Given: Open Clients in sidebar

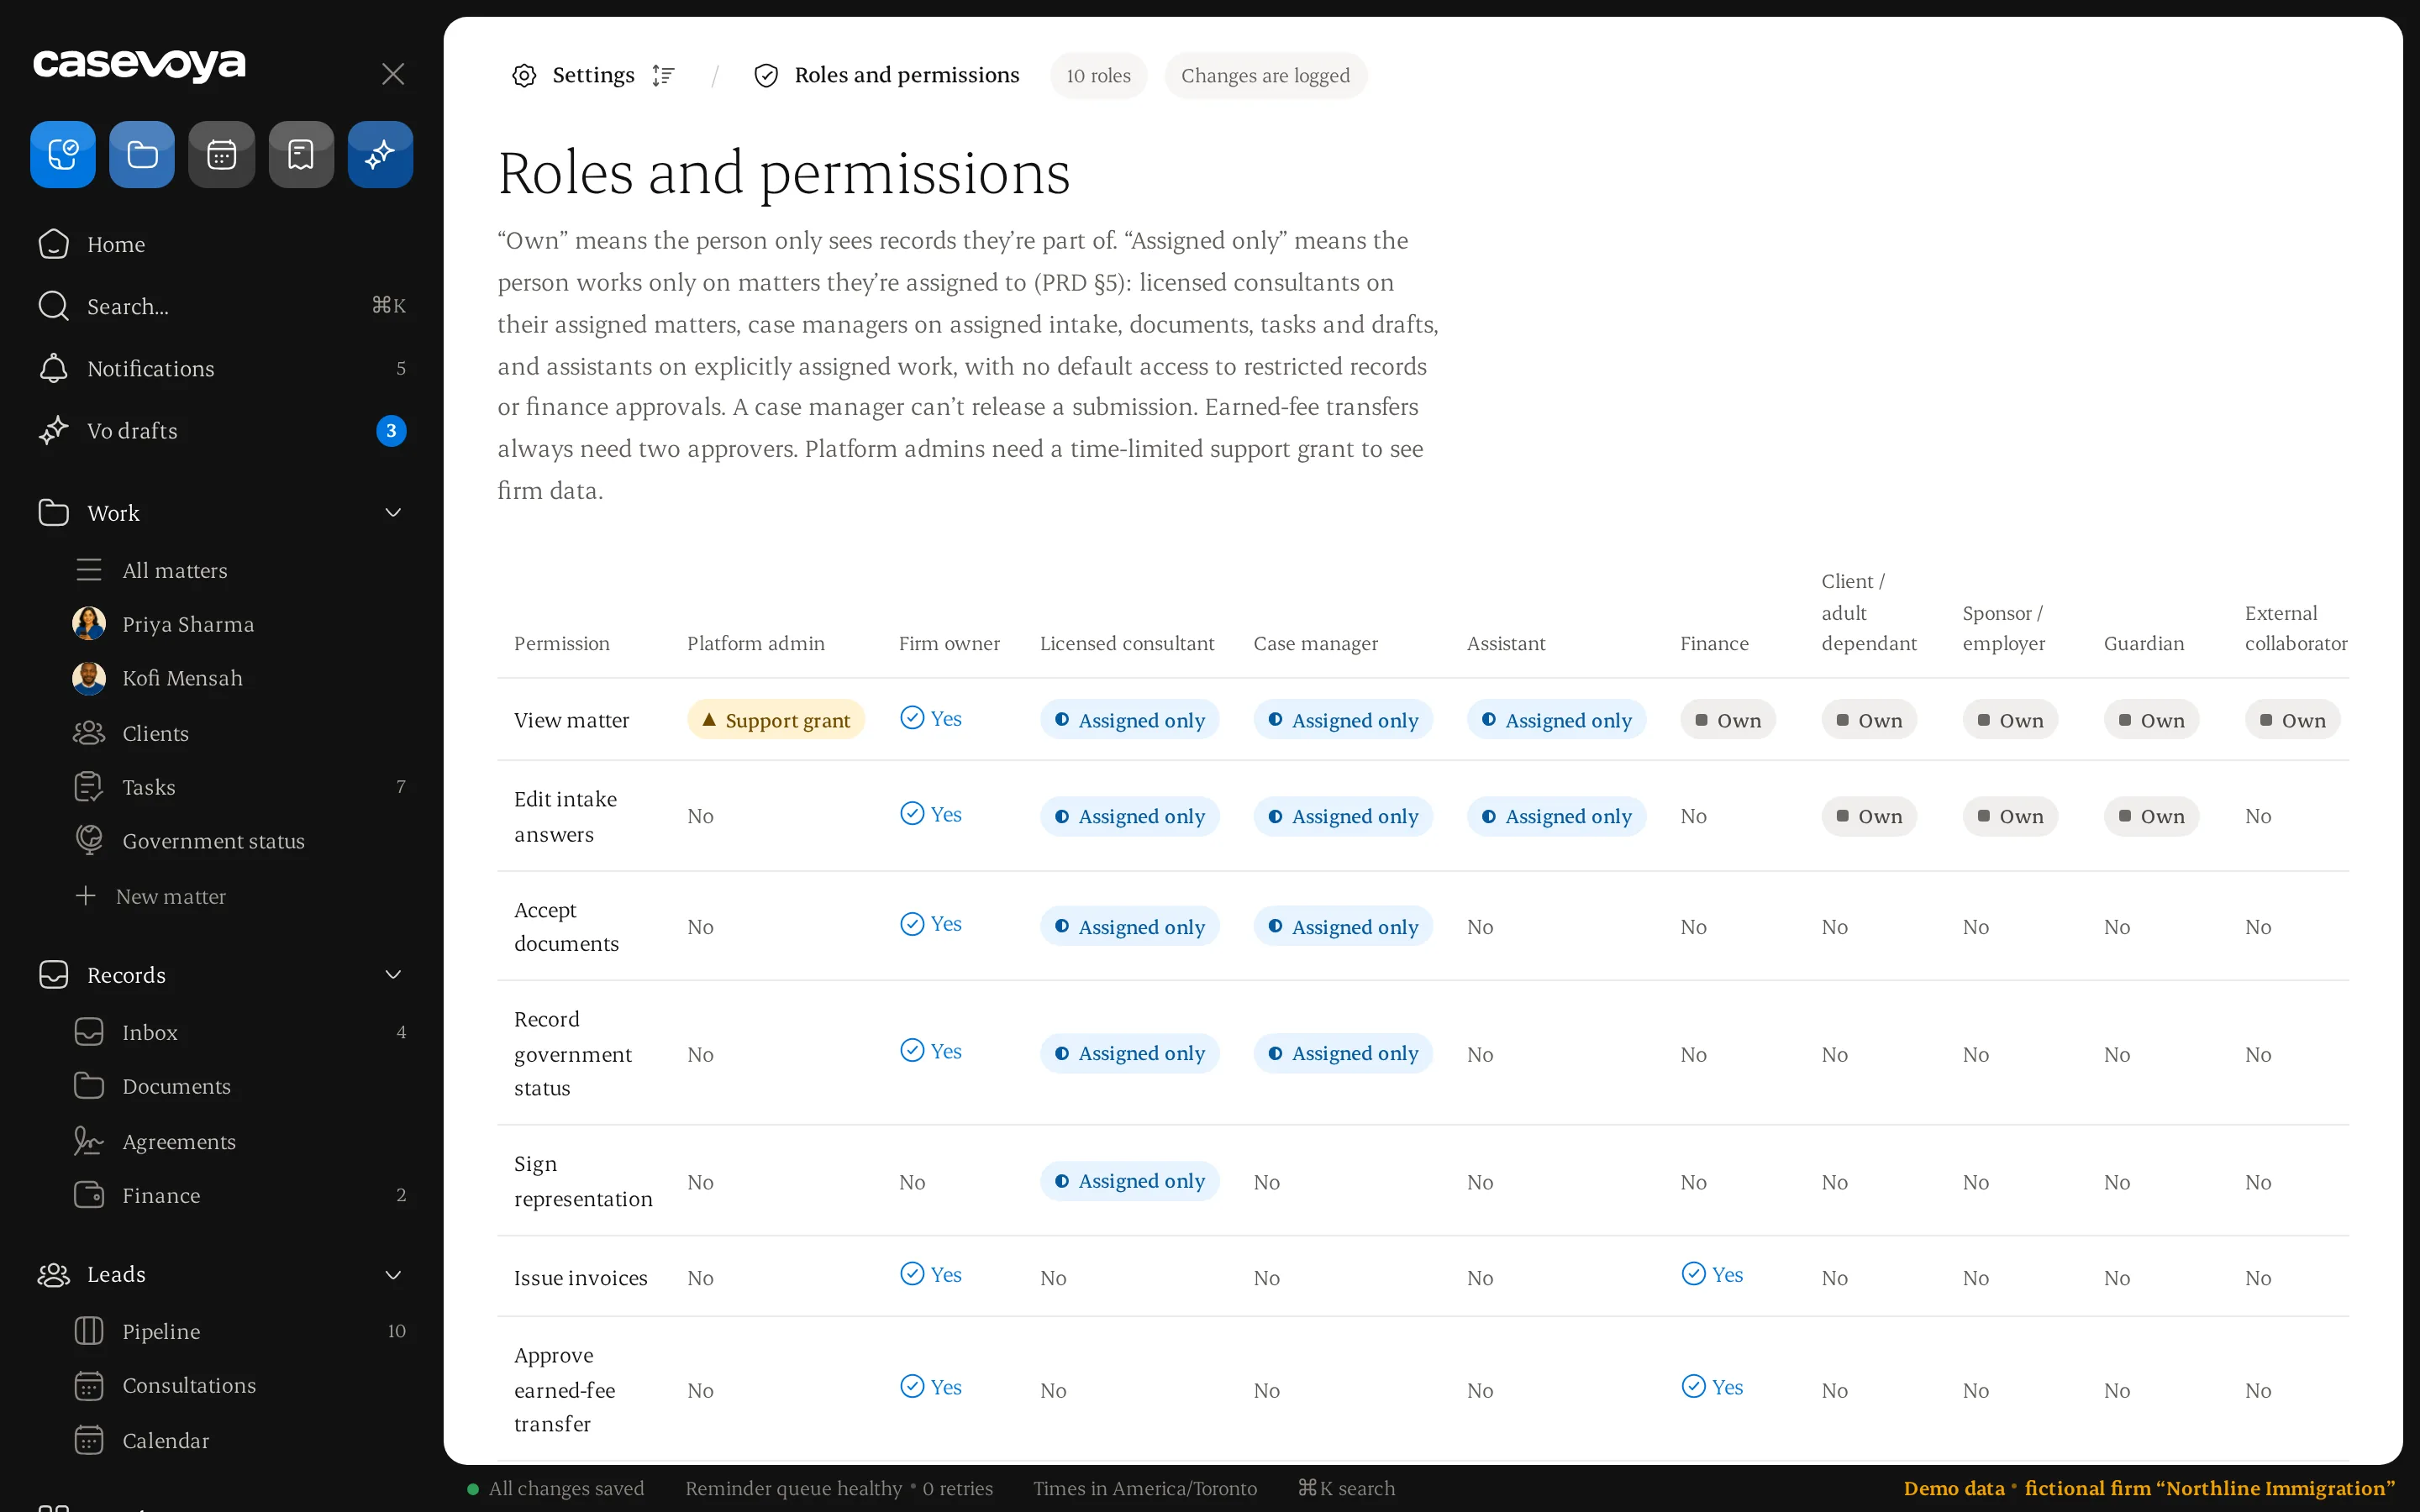Looking at the screenshot, I should click(x=240, y=733).
